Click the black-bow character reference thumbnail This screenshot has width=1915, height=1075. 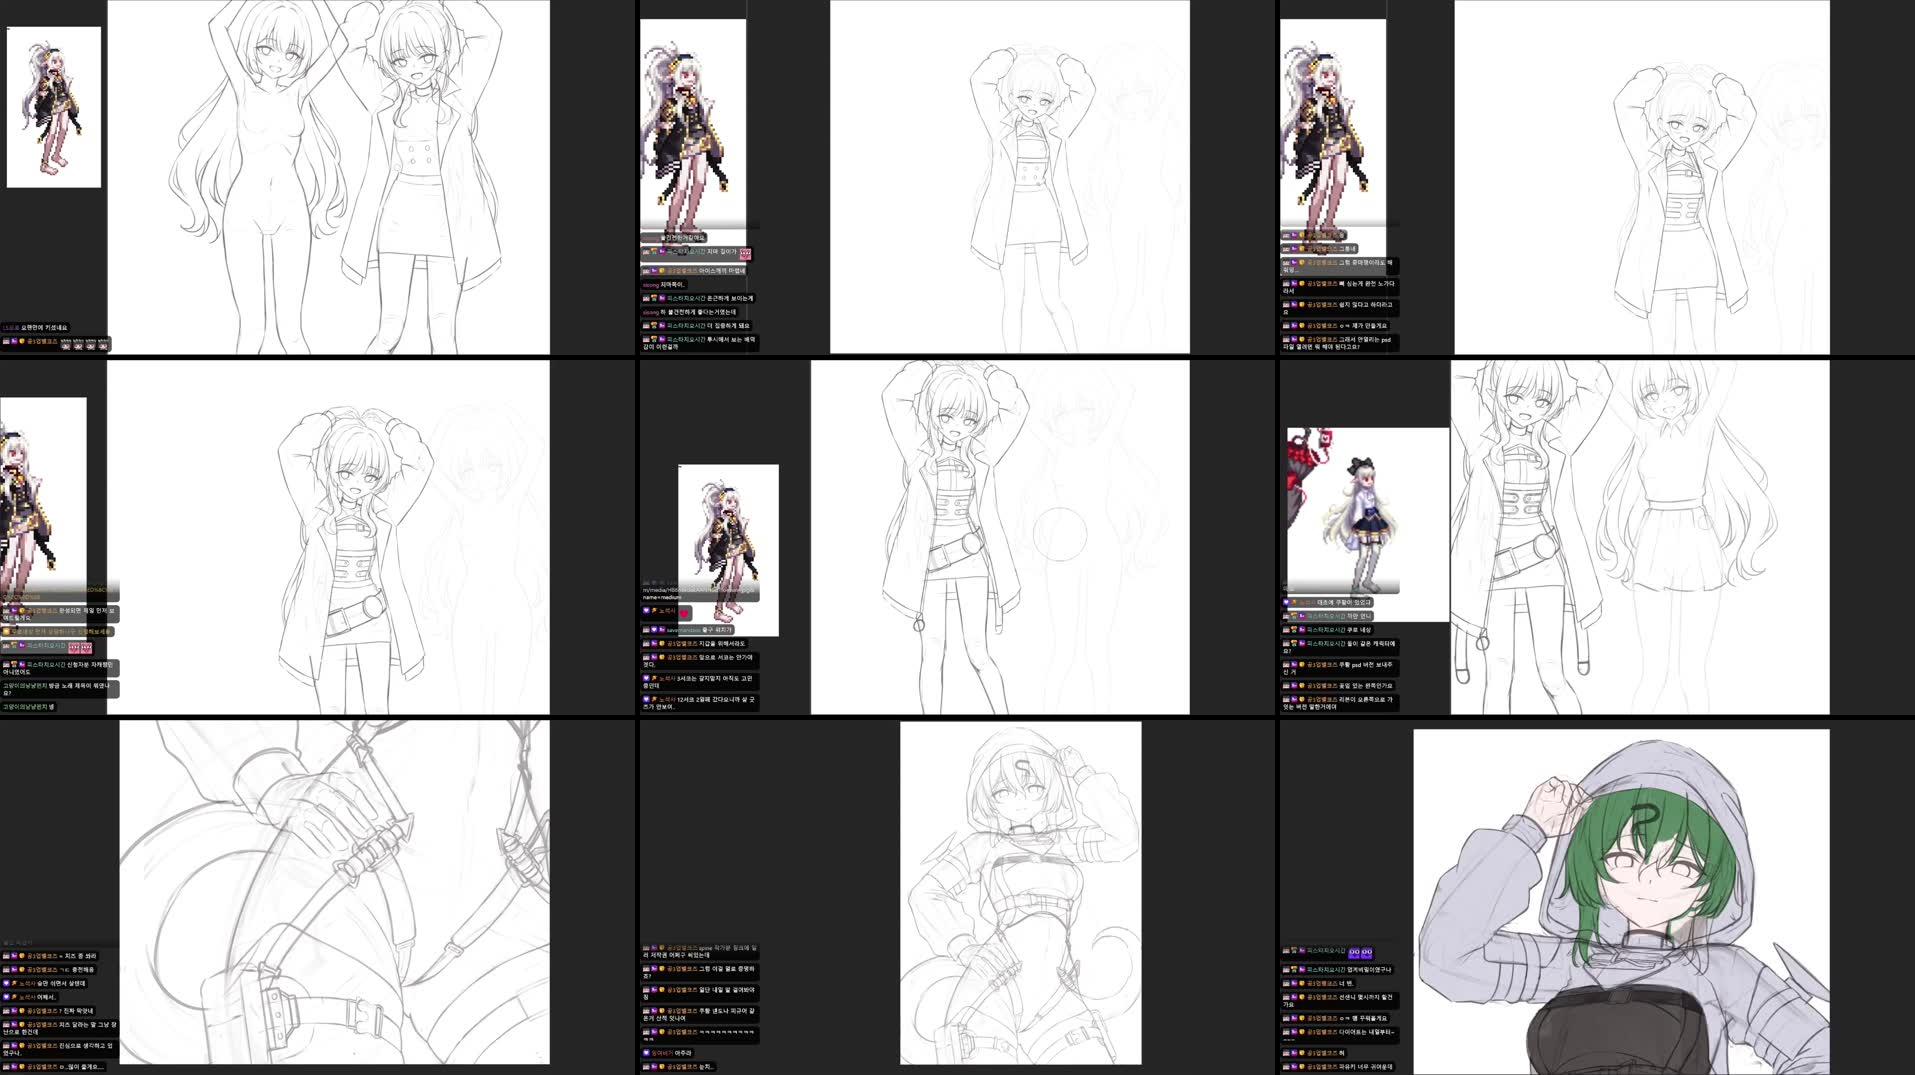[x=1365, y=520]
